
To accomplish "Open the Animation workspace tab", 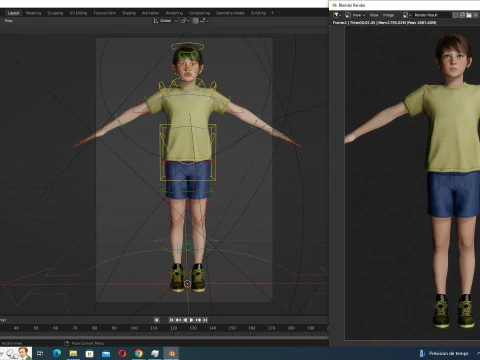I will pyautogui.click(x=150, y=13).
